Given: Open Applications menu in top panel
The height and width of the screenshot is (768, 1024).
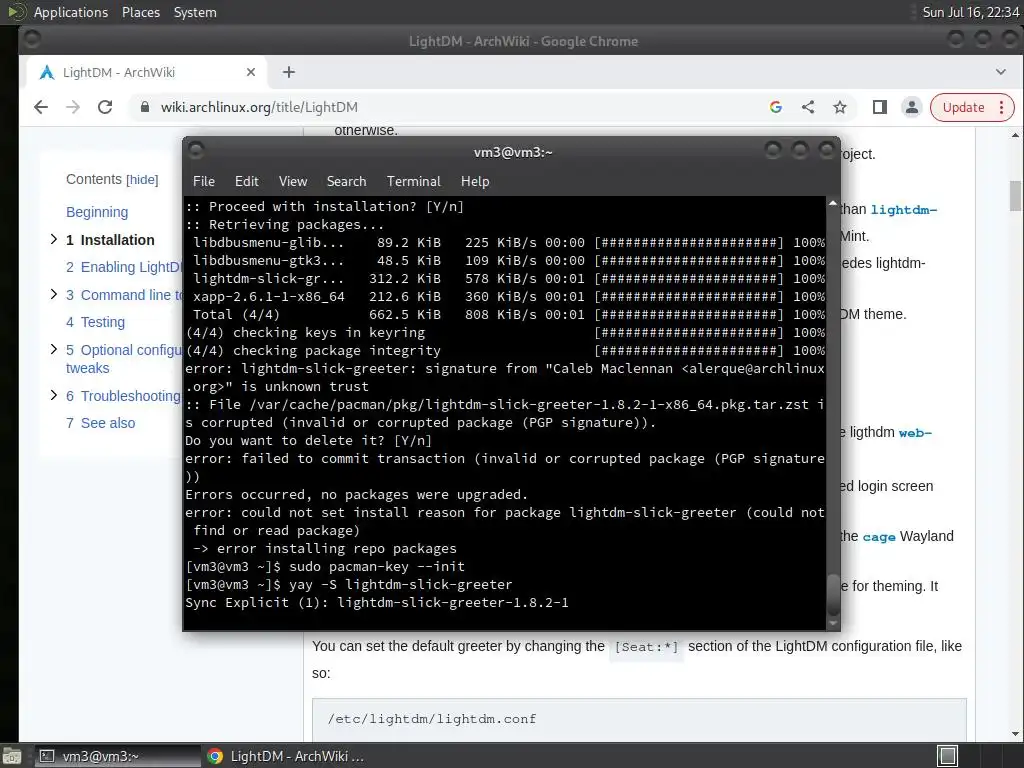Looking at the screenshot, I should pyautogui.click(x=71, y=12).
